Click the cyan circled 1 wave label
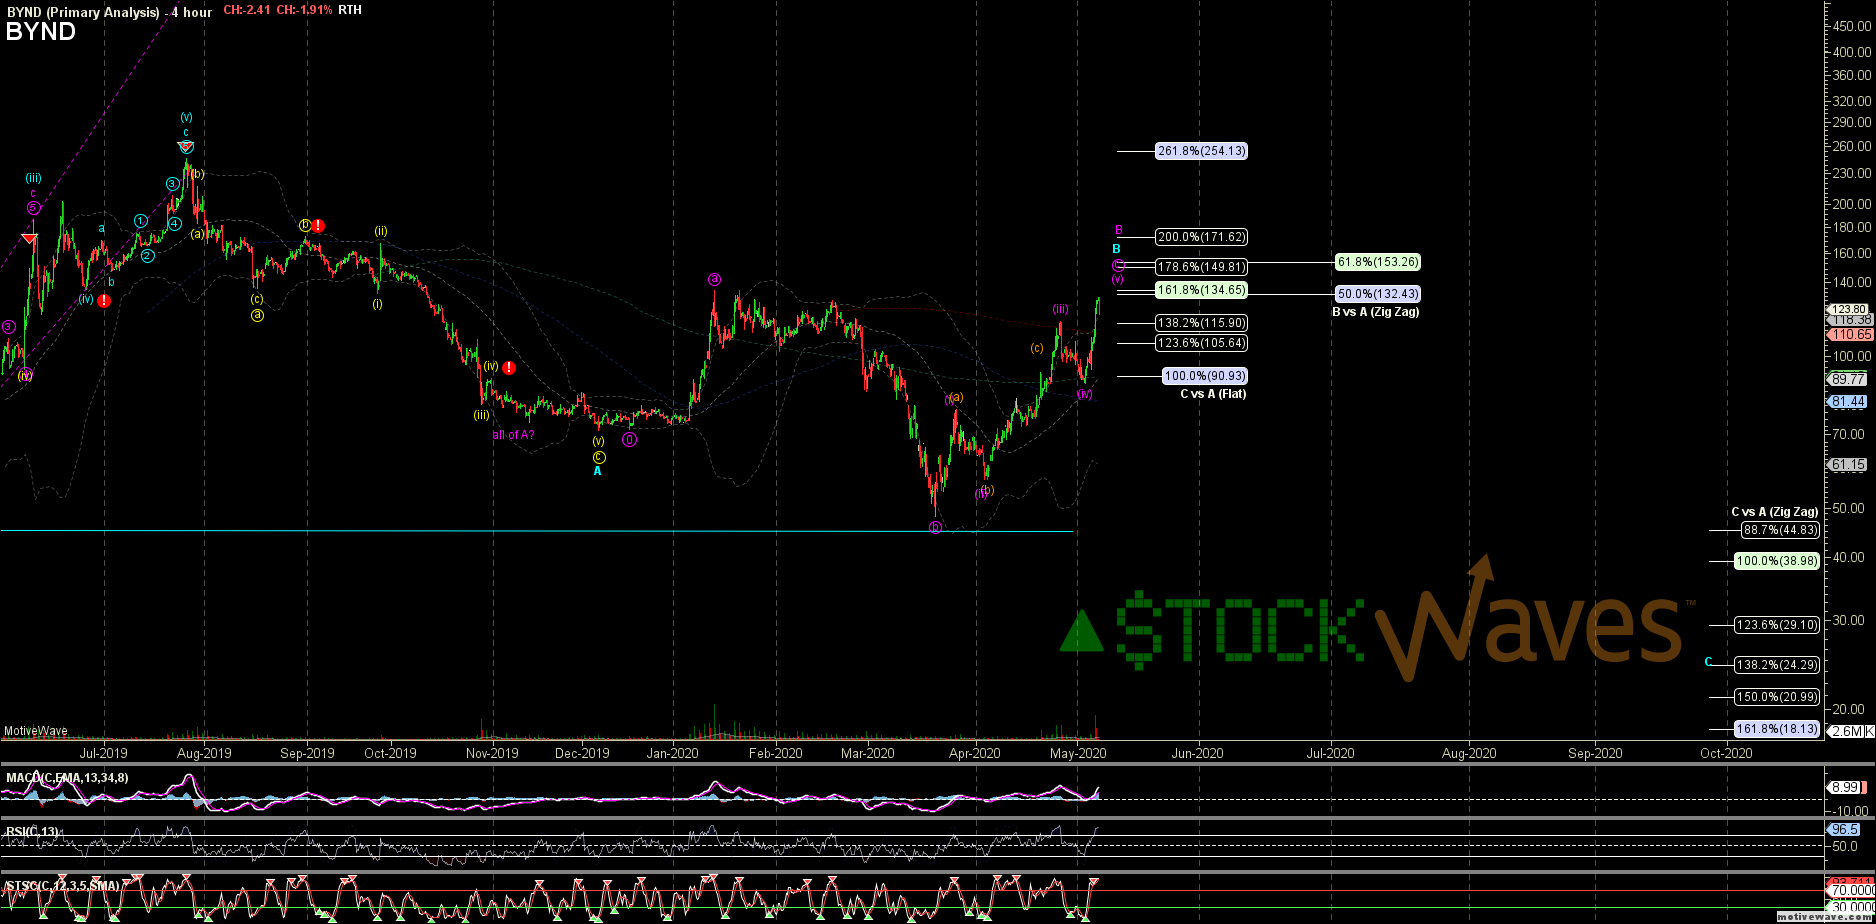Viewport: 1876px width, 924px height. (x=141, y=221)
